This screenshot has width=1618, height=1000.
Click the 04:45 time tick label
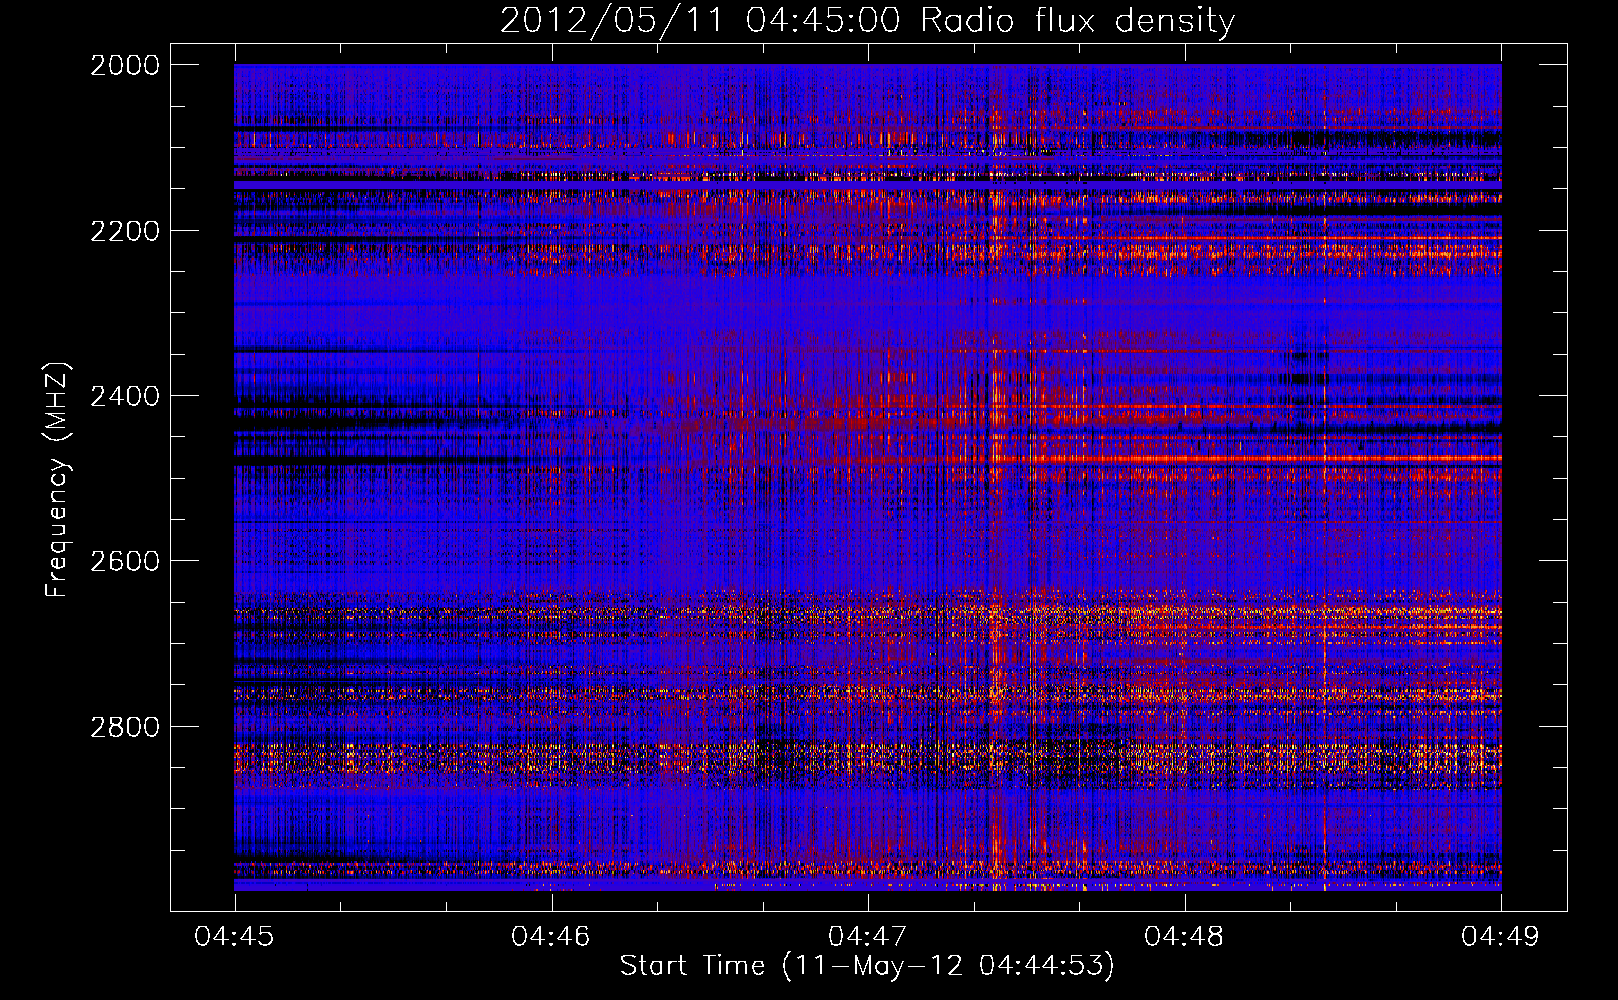pos(234,936)
